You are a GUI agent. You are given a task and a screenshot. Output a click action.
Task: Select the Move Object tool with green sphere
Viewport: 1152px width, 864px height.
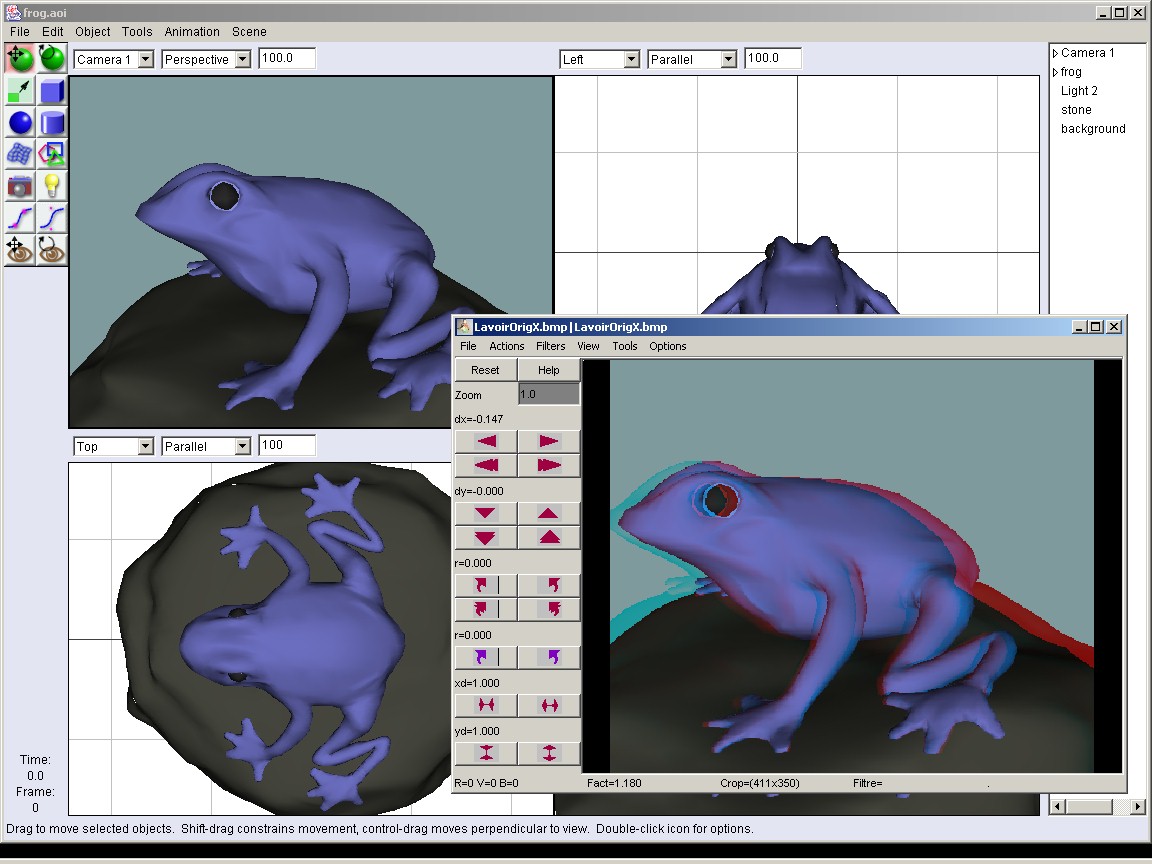pyautogui.click(x=20, y=58)
